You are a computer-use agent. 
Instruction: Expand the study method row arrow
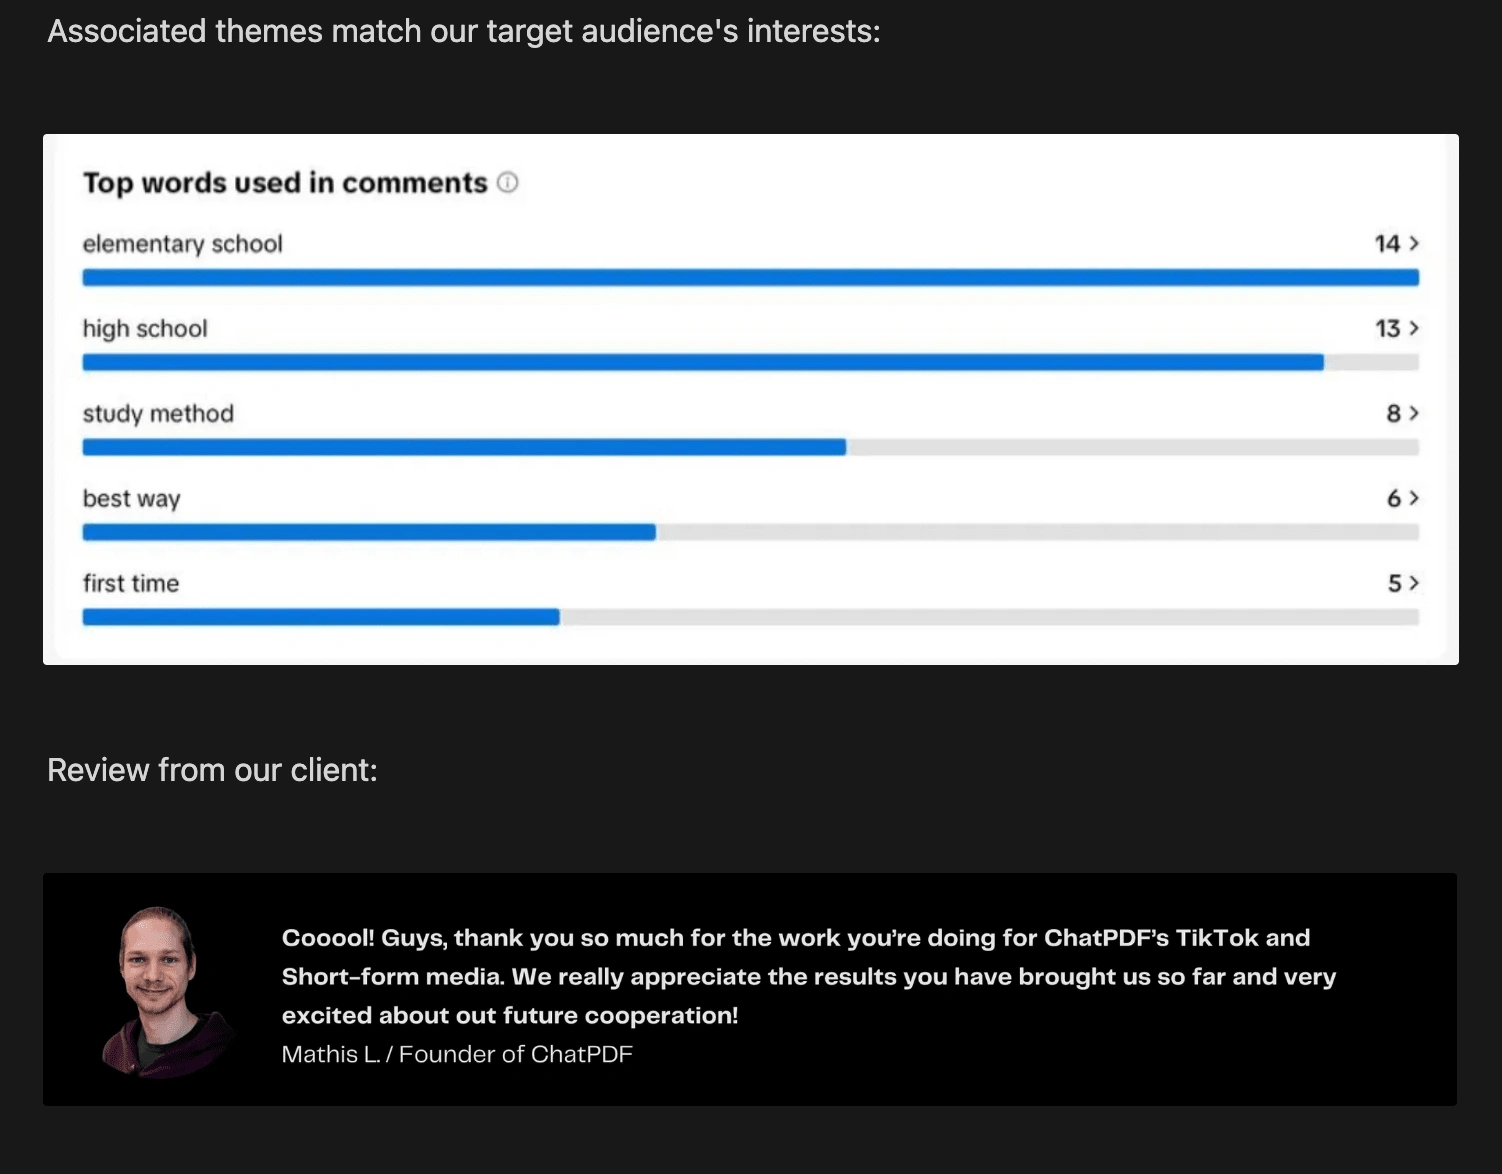click(x=1414, y=413)
